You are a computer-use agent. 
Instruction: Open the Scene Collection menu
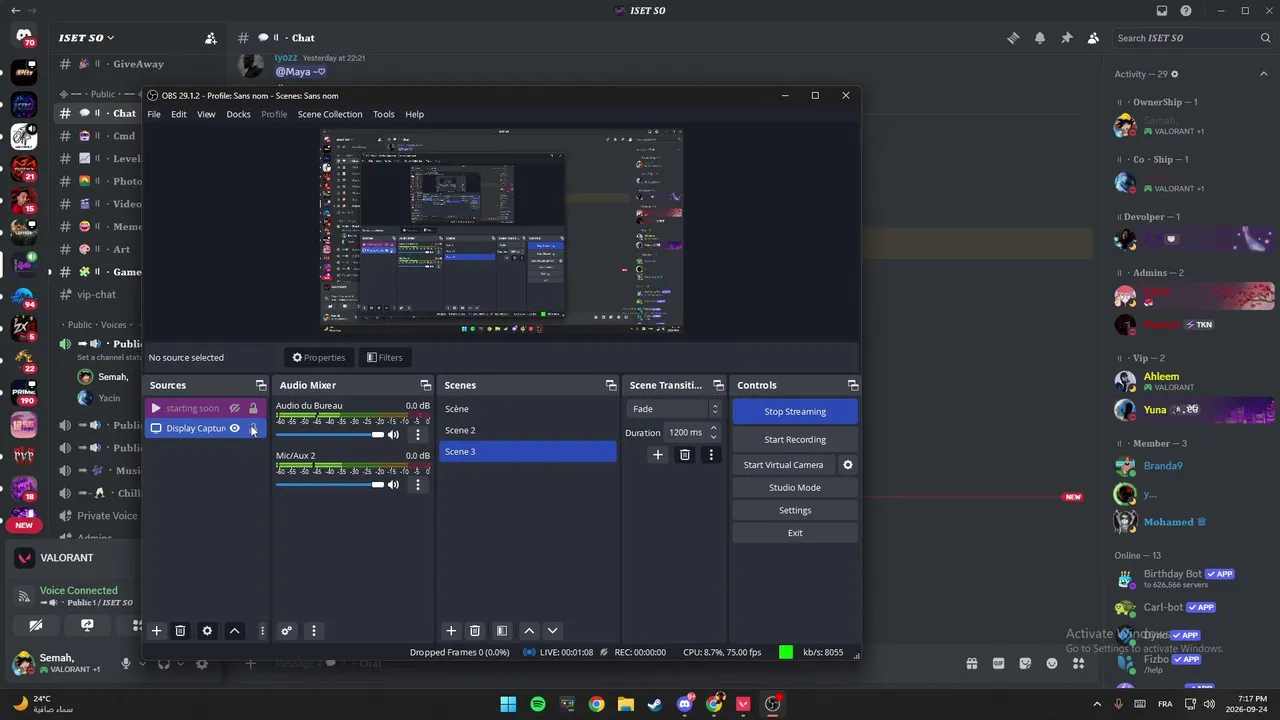coord(330,114)
